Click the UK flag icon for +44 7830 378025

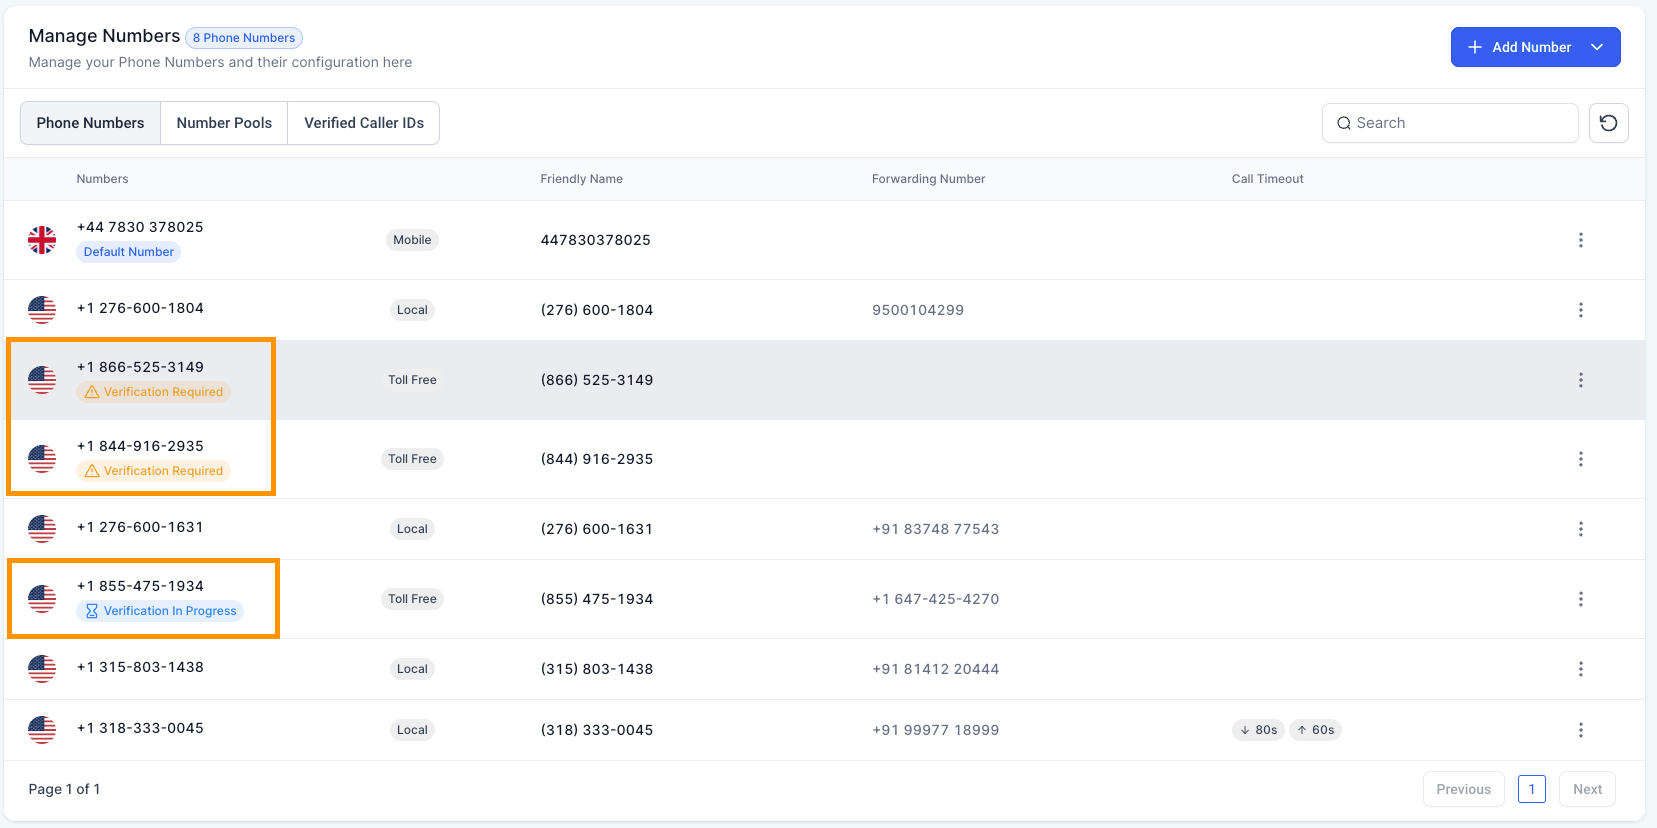(x=42, y=240)
